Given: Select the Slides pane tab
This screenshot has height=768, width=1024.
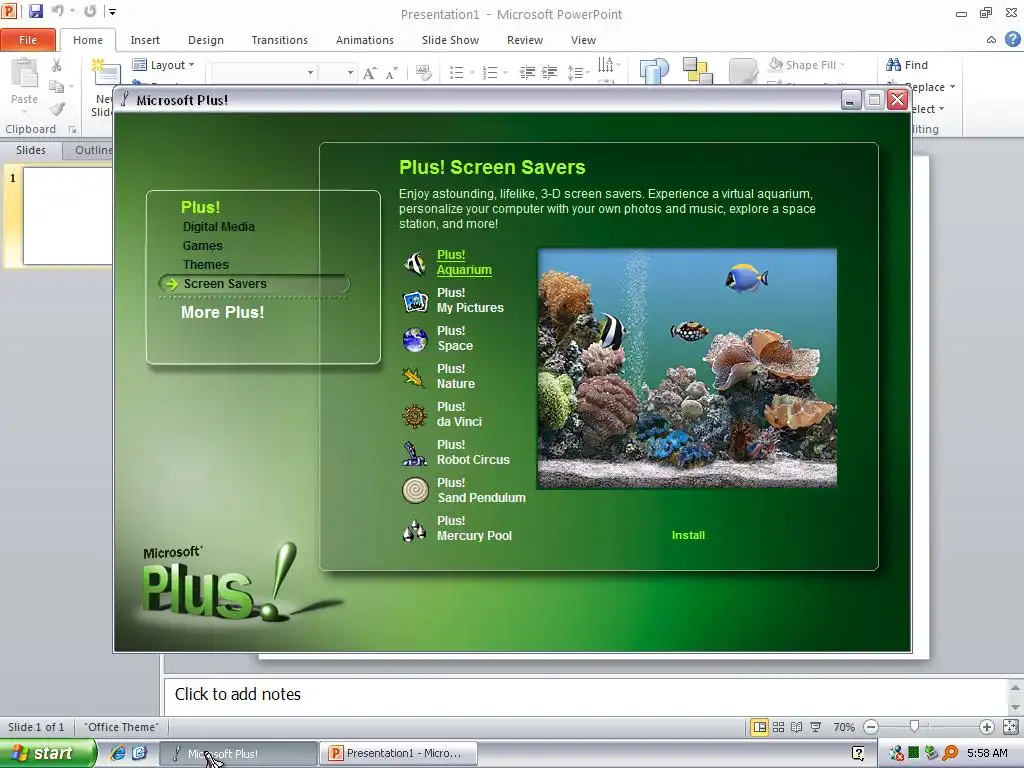Looking at the screenshot, I should pyautogui.click(x=31, y=150).
